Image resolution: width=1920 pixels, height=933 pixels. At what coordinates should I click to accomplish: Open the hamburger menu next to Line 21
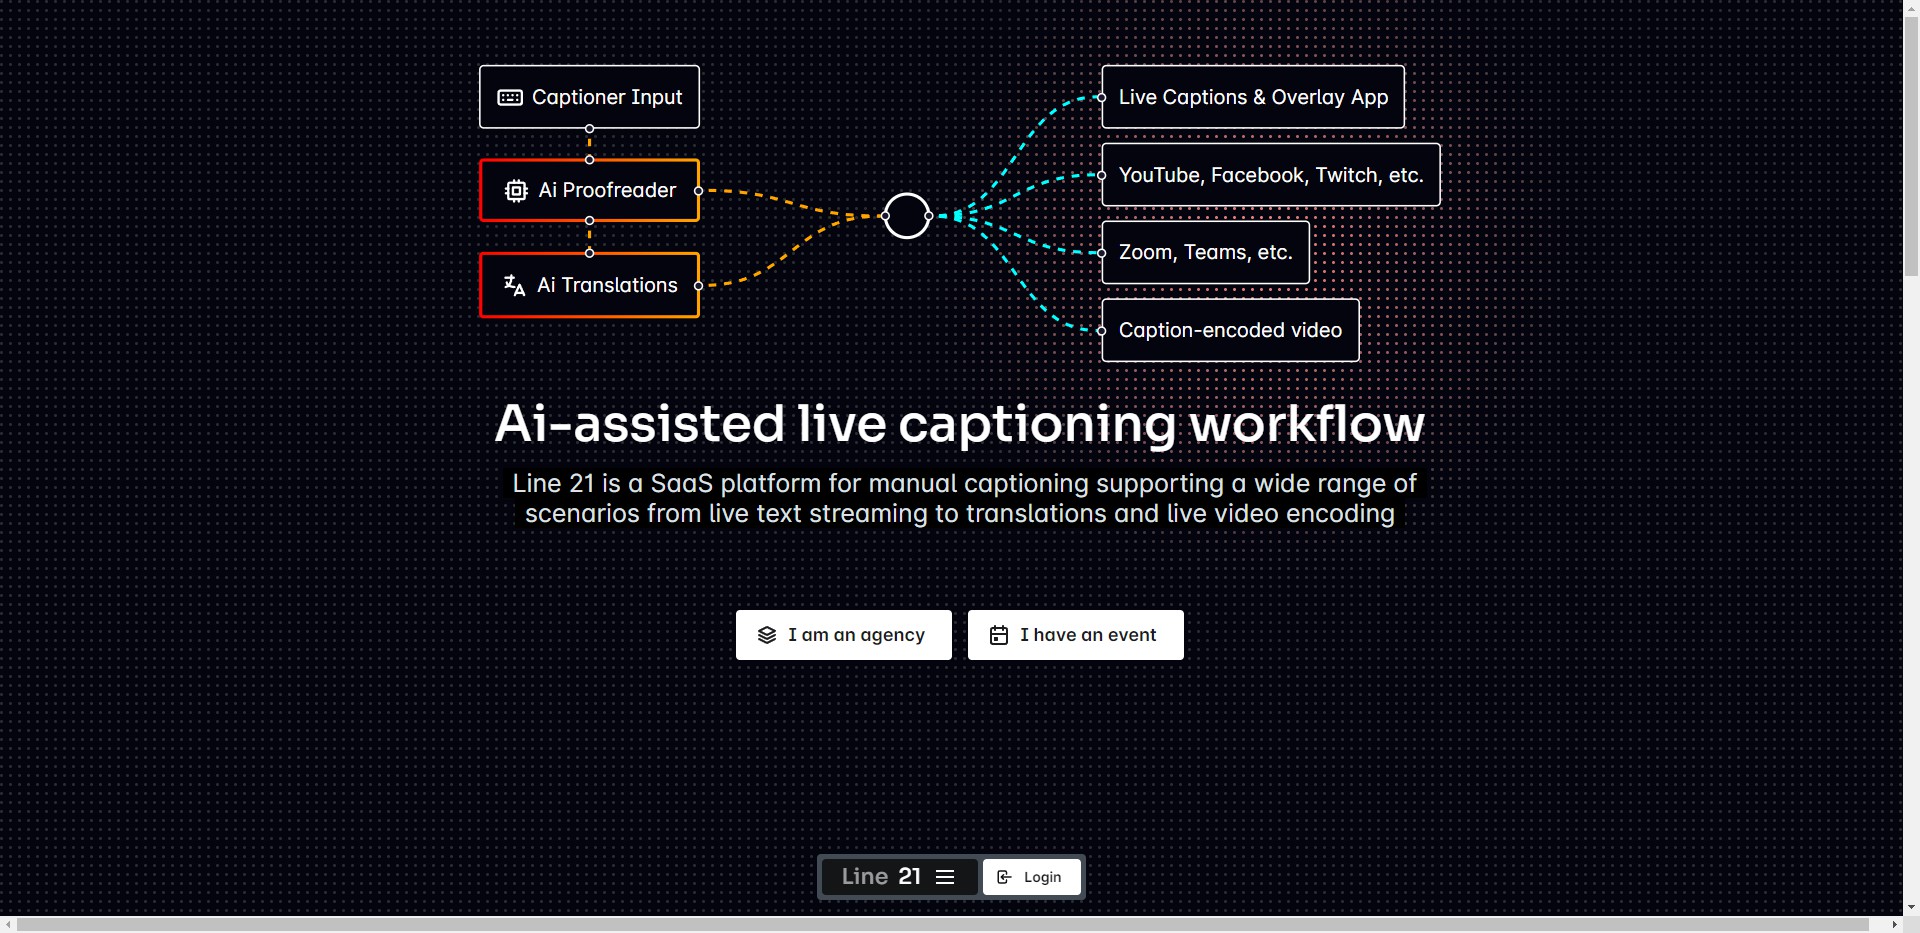point(945,877)
